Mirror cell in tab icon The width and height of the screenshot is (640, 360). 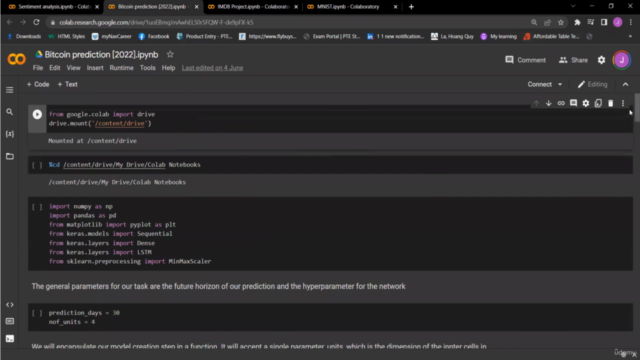[598, 103]
